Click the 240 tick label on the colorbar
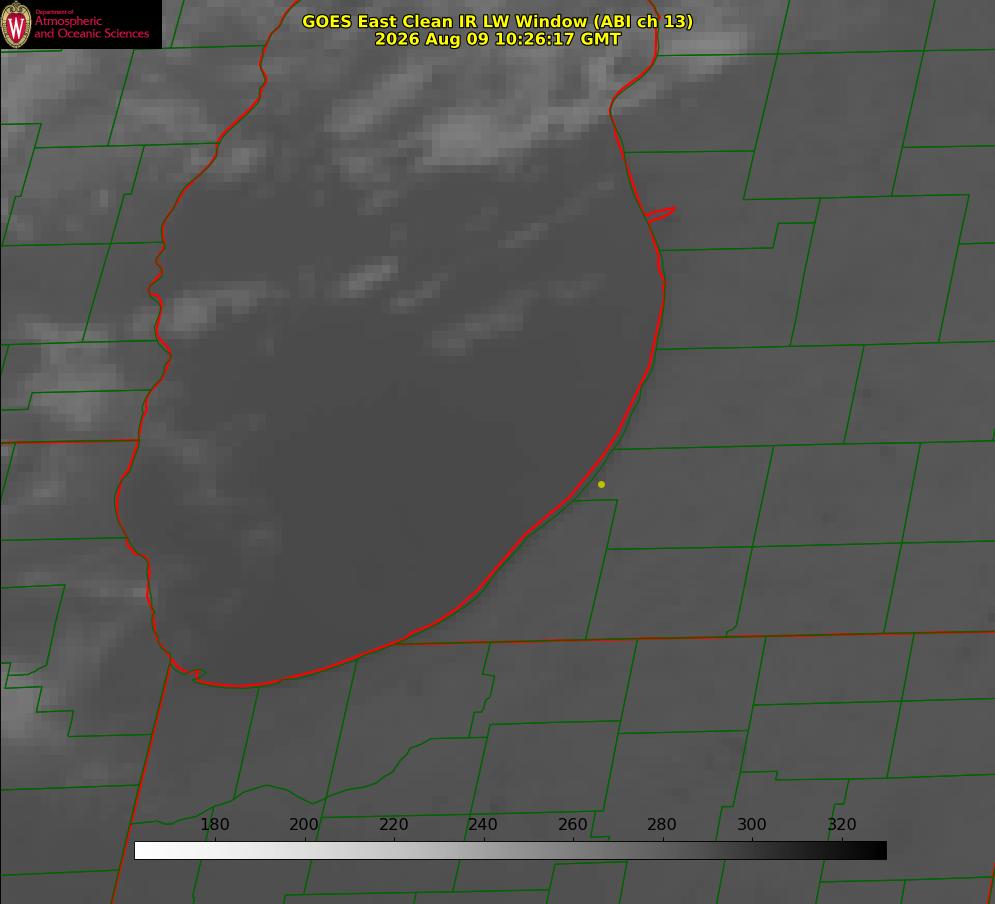 (x=483, y=824)
